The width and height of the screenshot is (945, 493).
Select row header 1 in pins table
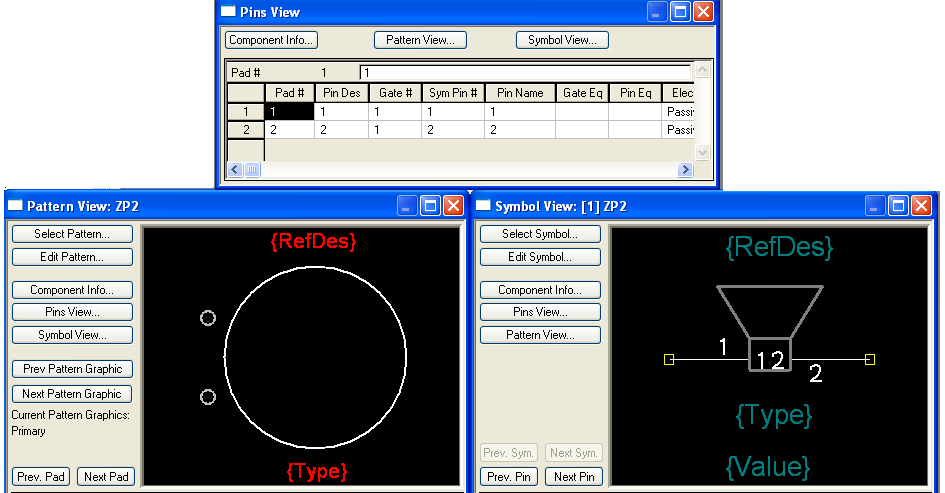click(246, 111)
